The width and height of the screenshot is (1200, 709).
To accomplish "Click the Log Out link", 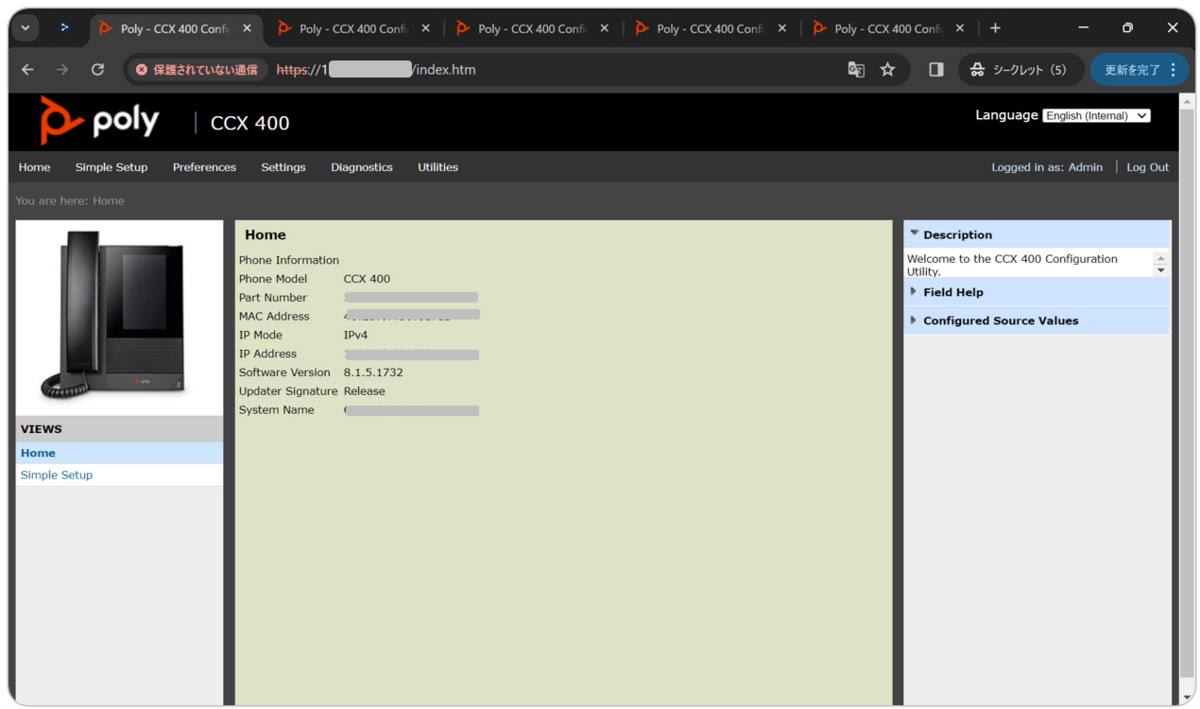I will point(1147,167).
